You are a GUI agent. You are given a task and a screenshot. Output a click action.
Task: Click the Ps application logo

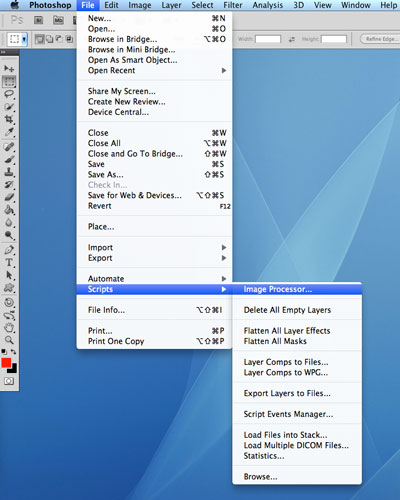[x=17, y=20]
